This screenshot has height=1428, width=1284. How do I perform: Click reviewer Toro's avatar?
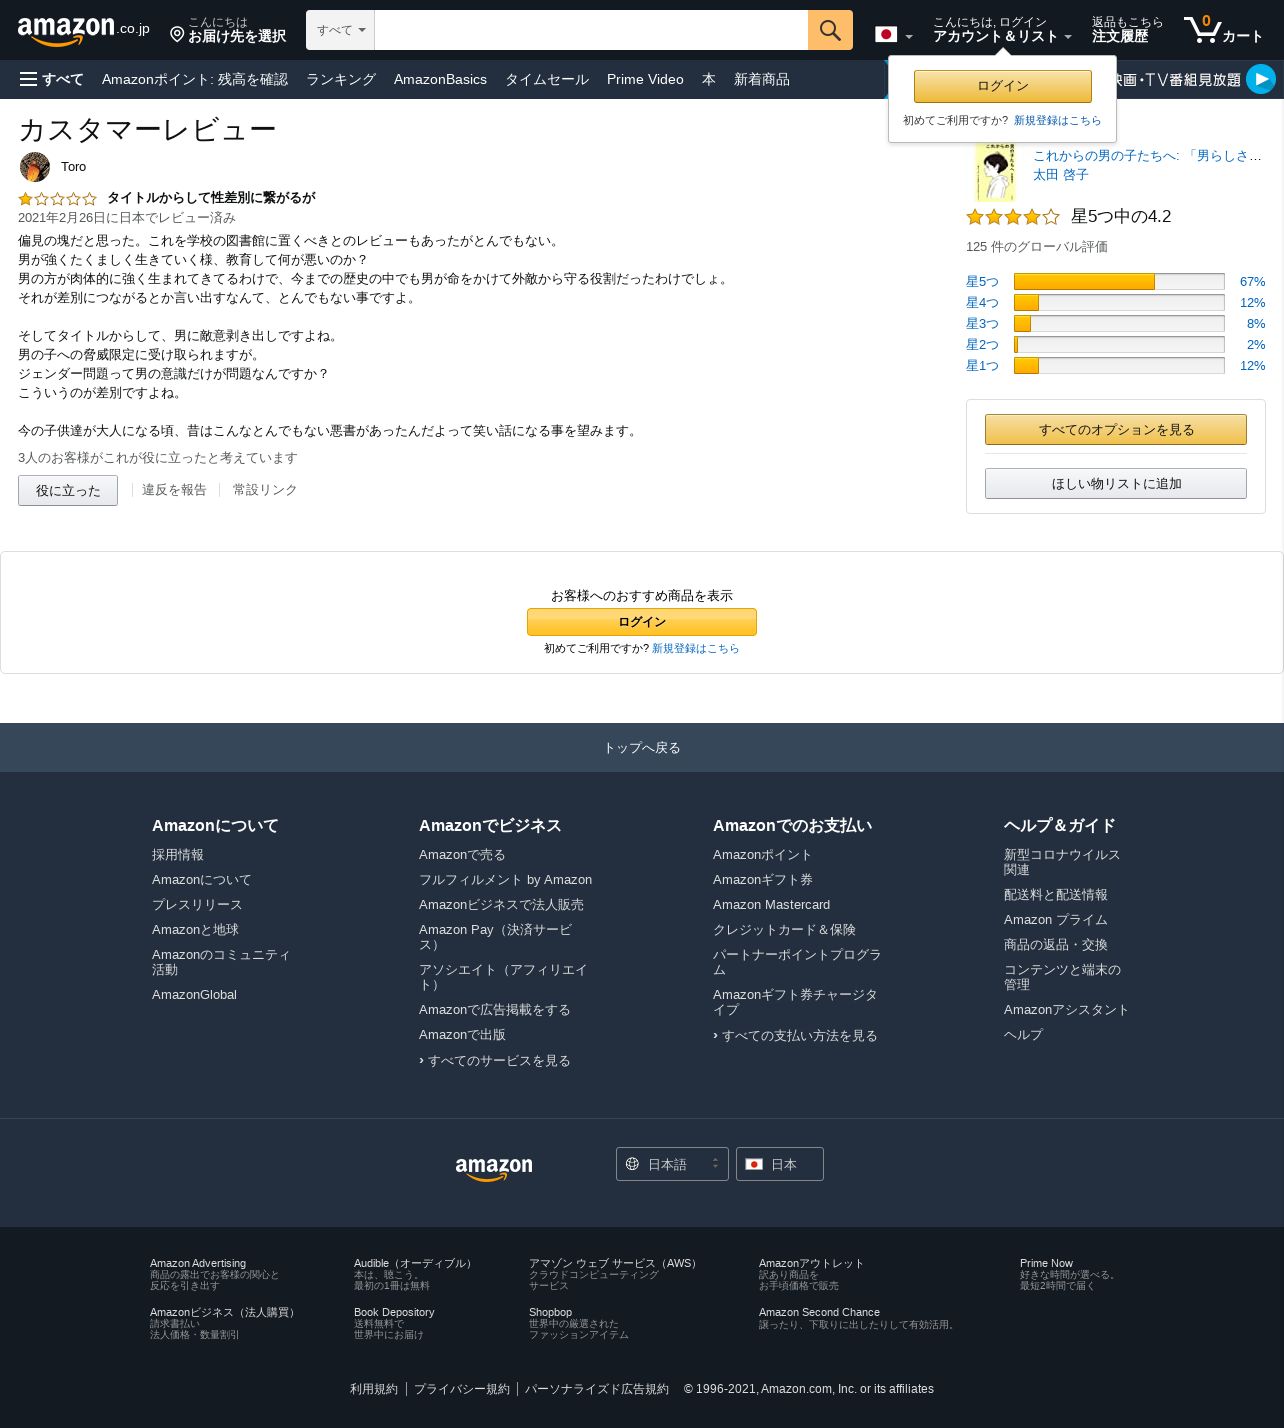point(35,167)
